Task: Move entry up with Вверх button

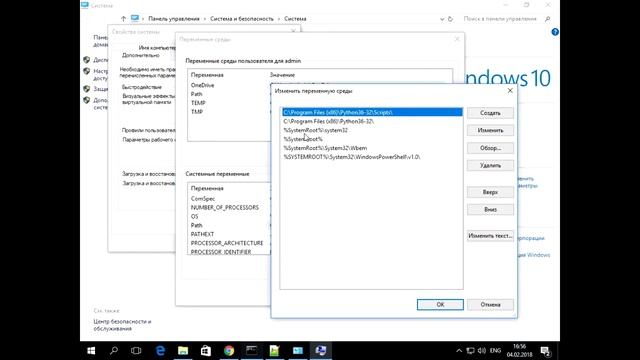Action: click(490, 192)
